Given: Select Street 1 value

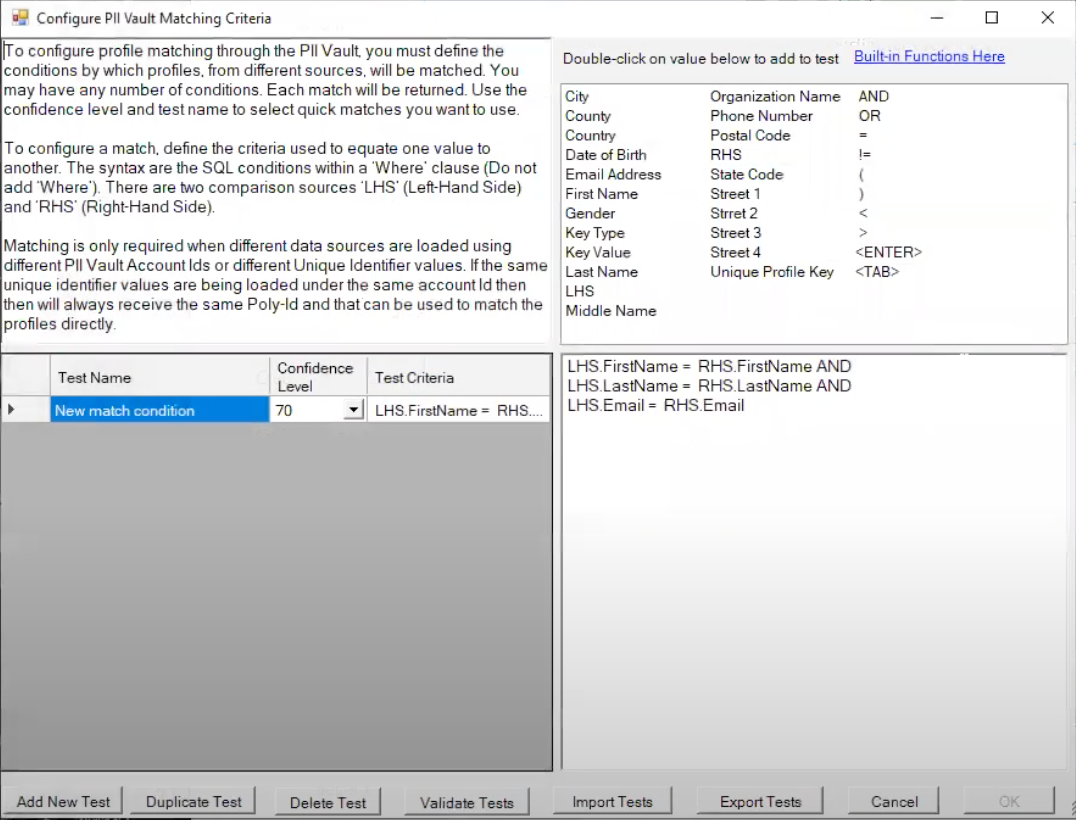Looking at the screenshot, I should tap(736, 194).
